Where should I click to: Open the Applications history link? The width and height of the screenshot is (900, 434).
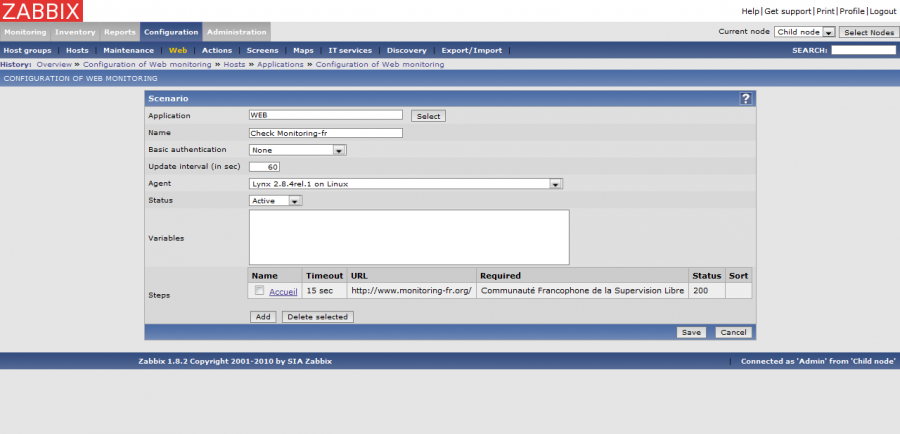pos(280,65)
